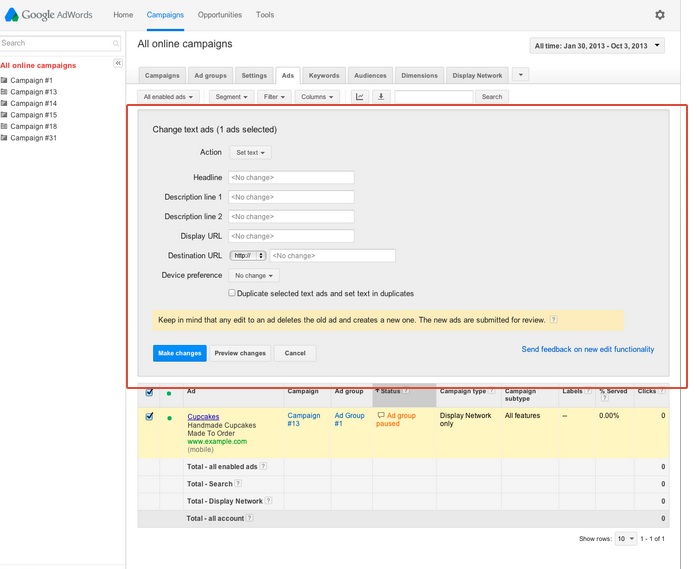The image size is (697, 569).
Task: Click help icon next to Total - all enabled ads
Action: [x=263, y=466]
